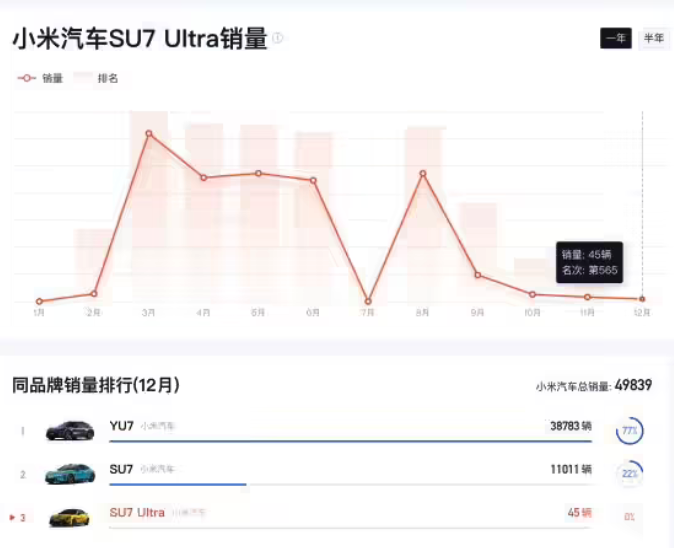Click rank number 1 in the list
This screenshot has width=674, height=548.
23,431
